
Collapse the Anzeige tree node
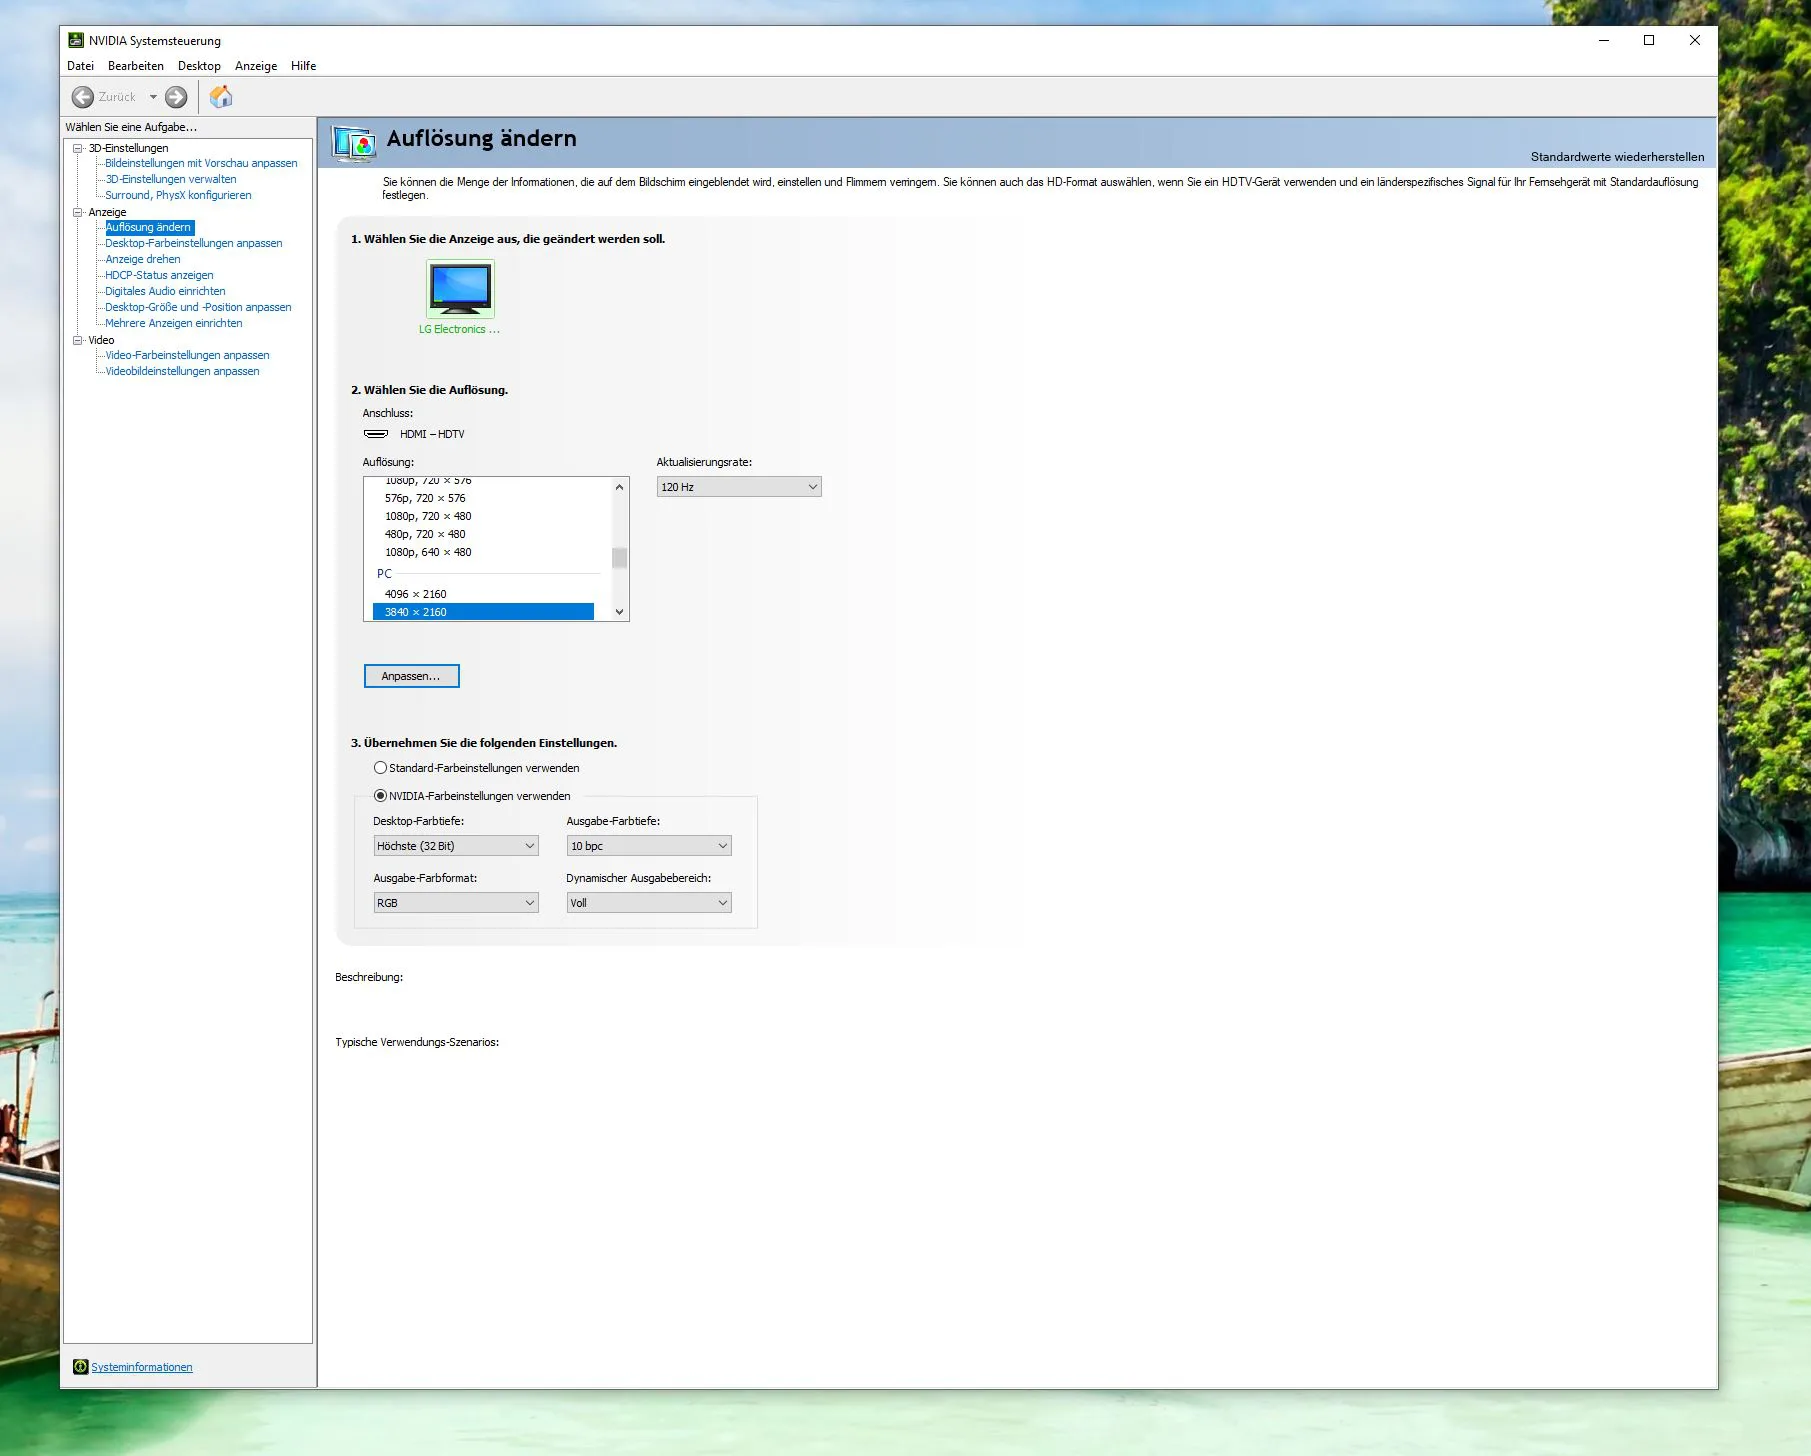coord(78,212)
